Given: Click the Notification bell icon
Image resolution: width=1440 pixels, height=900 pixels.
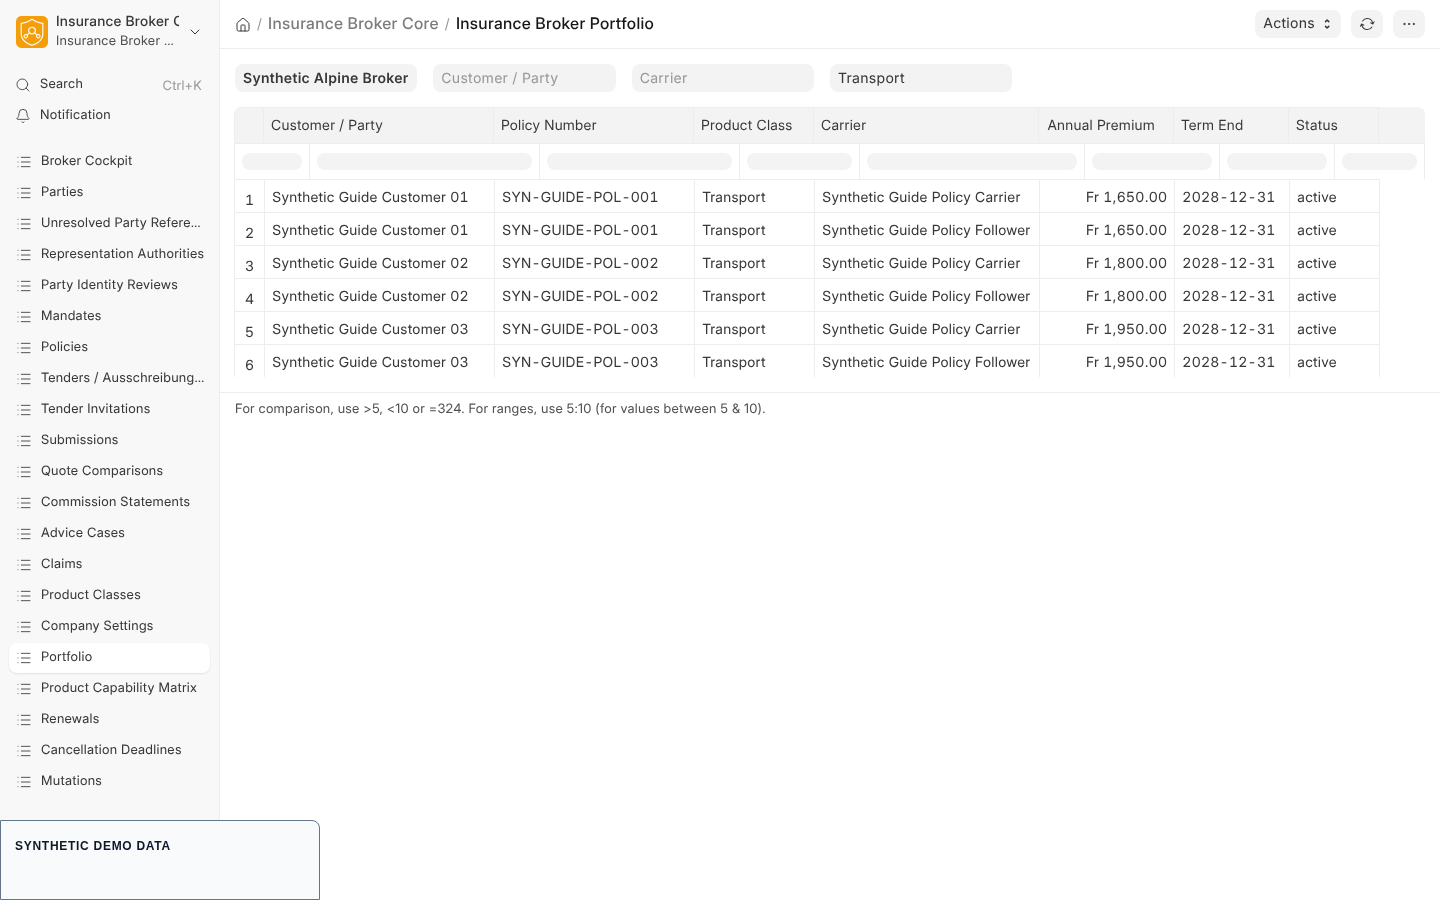Looking at the screenshot, I should (23, 116).
